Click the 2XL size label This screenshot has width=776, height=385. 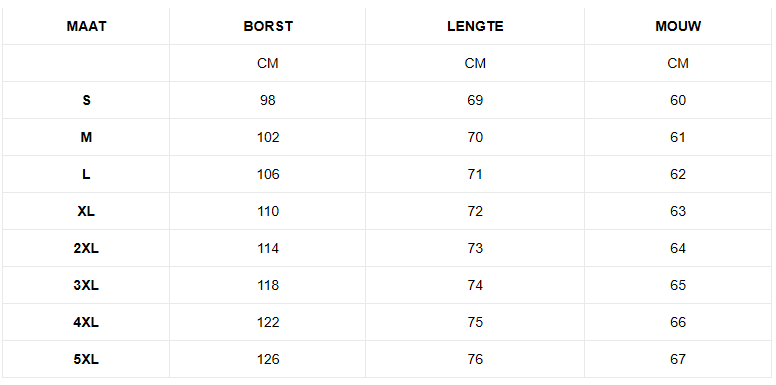86,248
